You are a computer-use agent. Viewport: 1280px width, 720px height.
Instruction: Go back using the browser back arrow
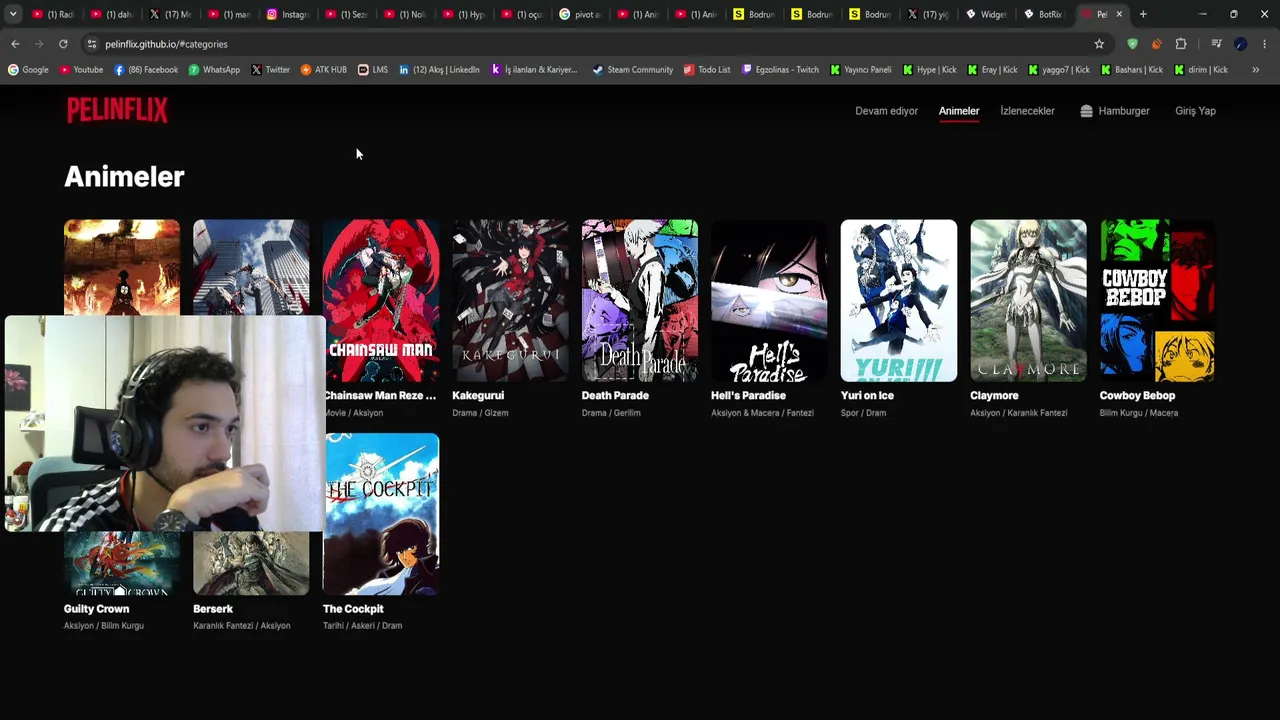[15, 44]
